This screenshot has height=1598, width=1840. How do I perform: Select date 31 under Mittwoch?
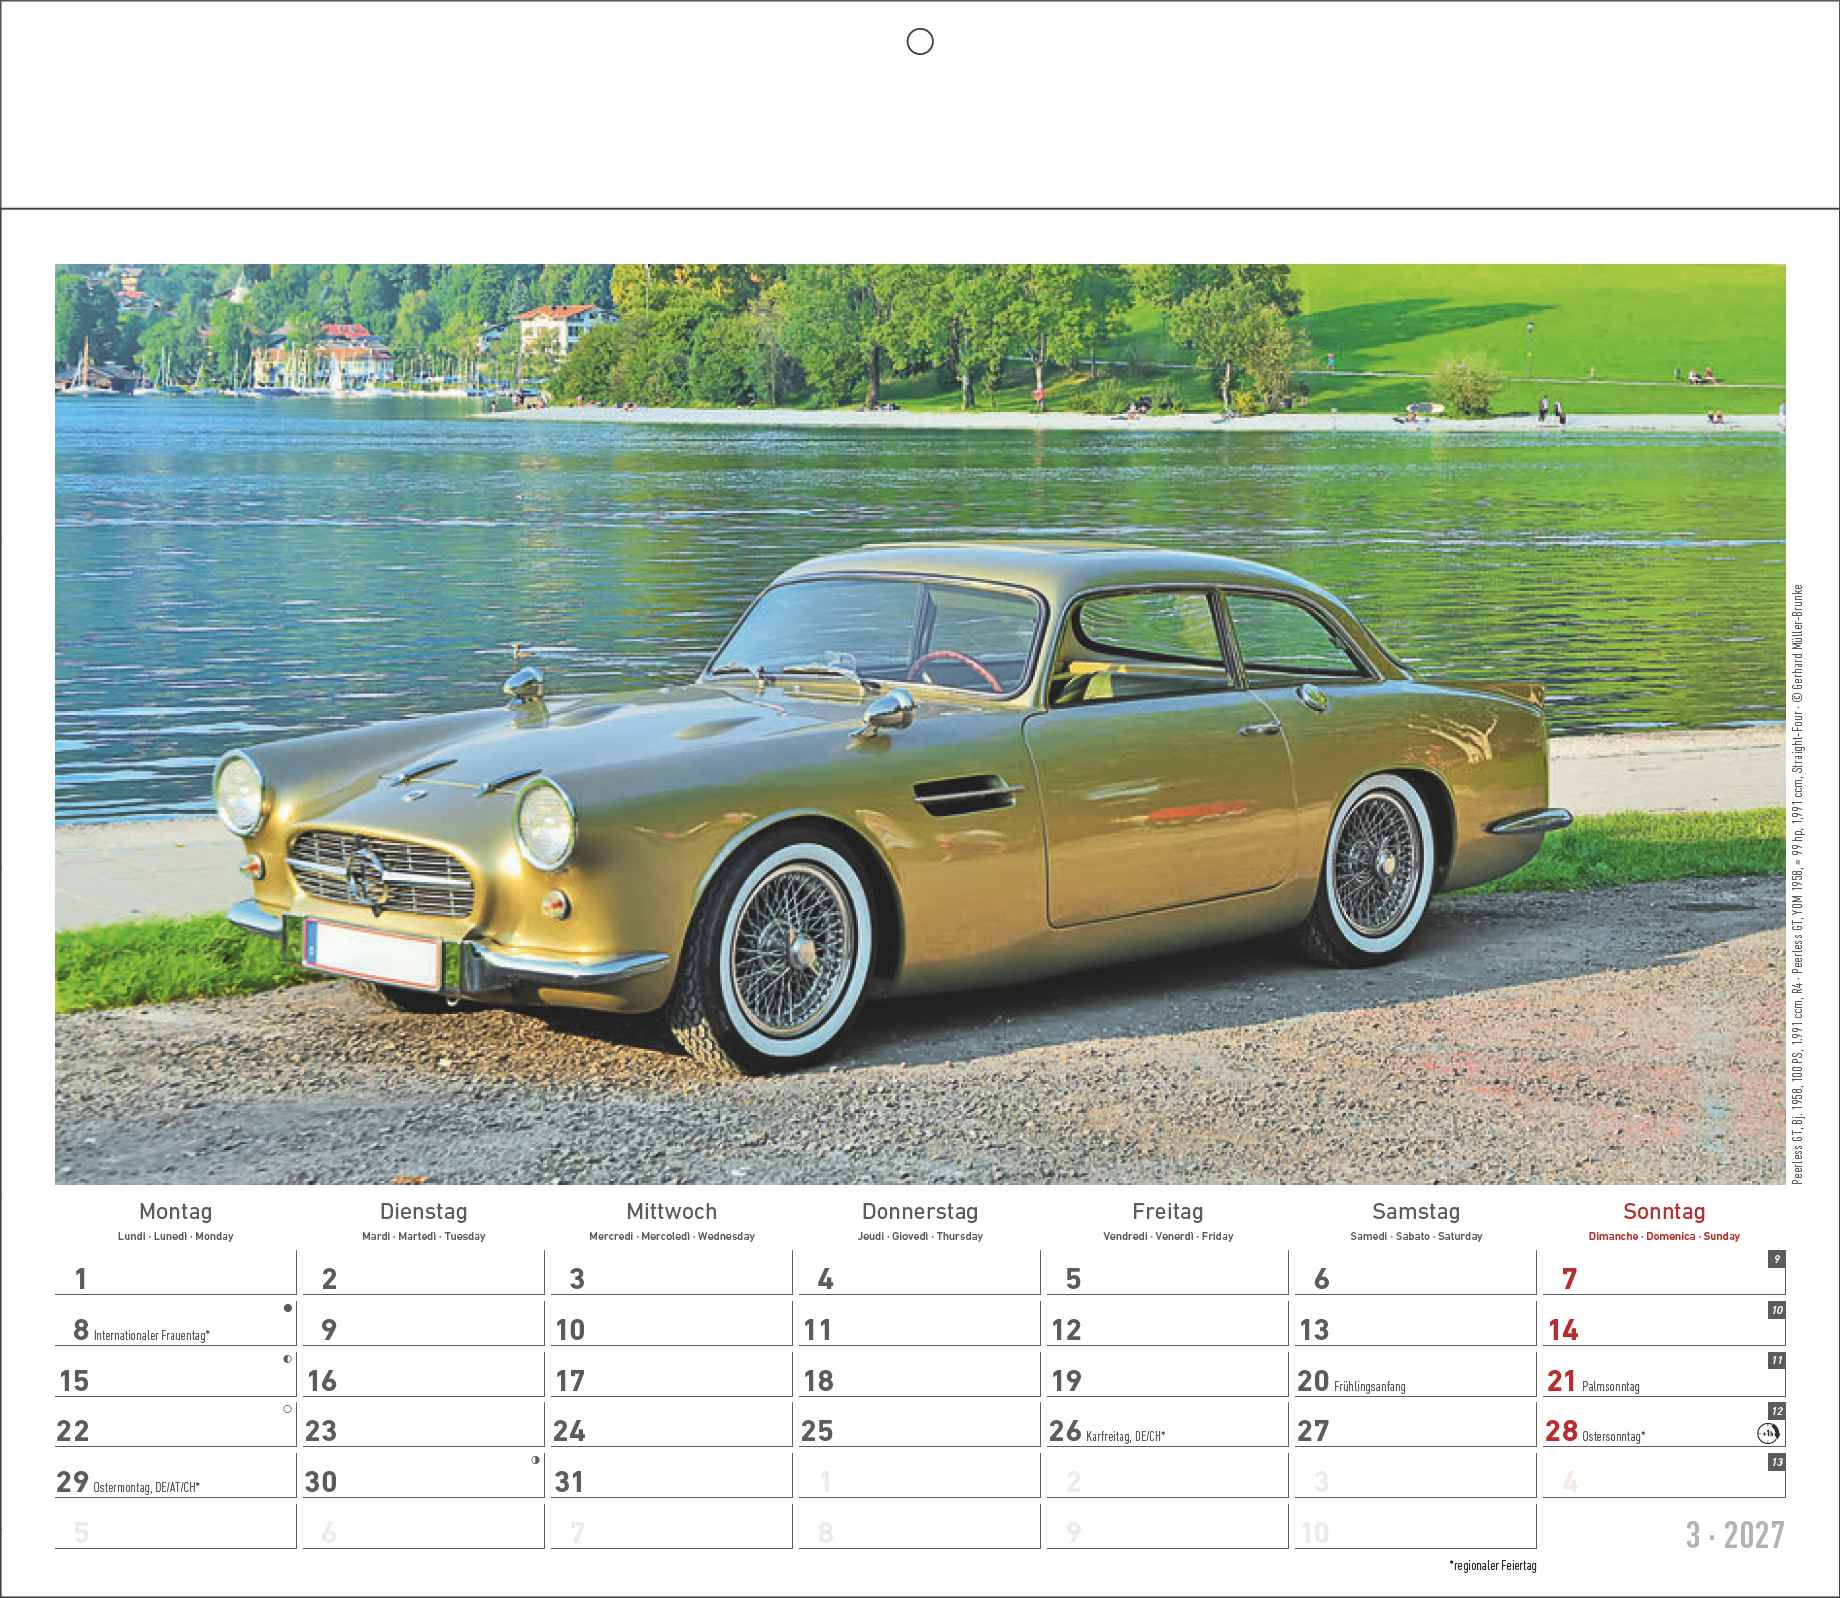pos(569,1482)
